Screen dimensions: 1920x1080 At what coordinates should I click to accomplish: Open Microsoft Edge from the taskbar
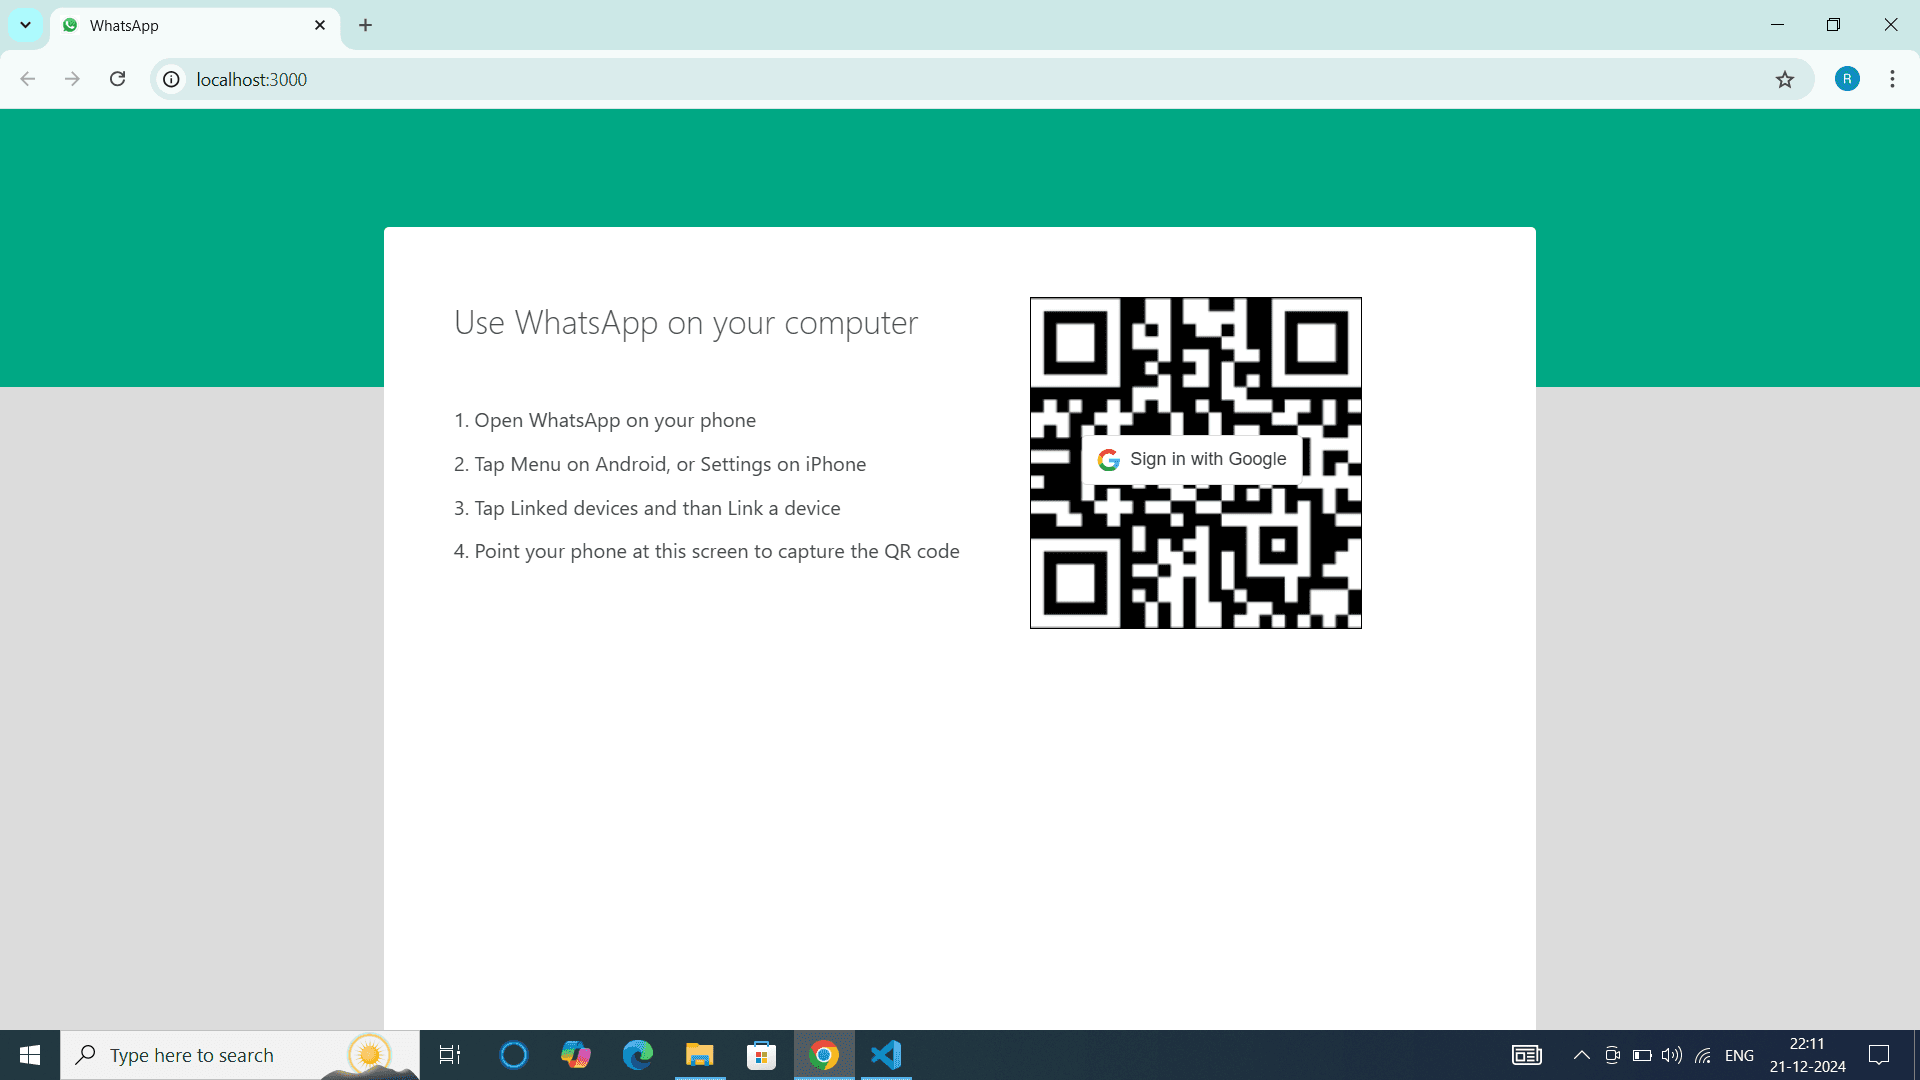click(637, 1055)
